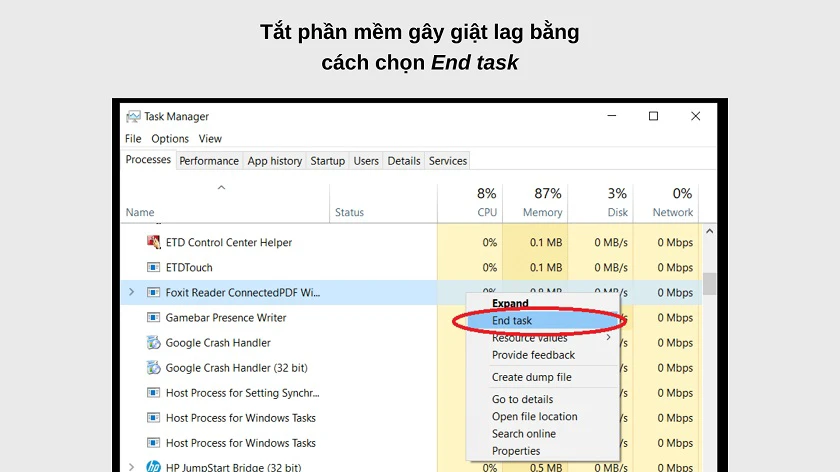Maximize the Task Manager window
The width and height of the screenshot is (840, 472).
[x=654, y=116]
